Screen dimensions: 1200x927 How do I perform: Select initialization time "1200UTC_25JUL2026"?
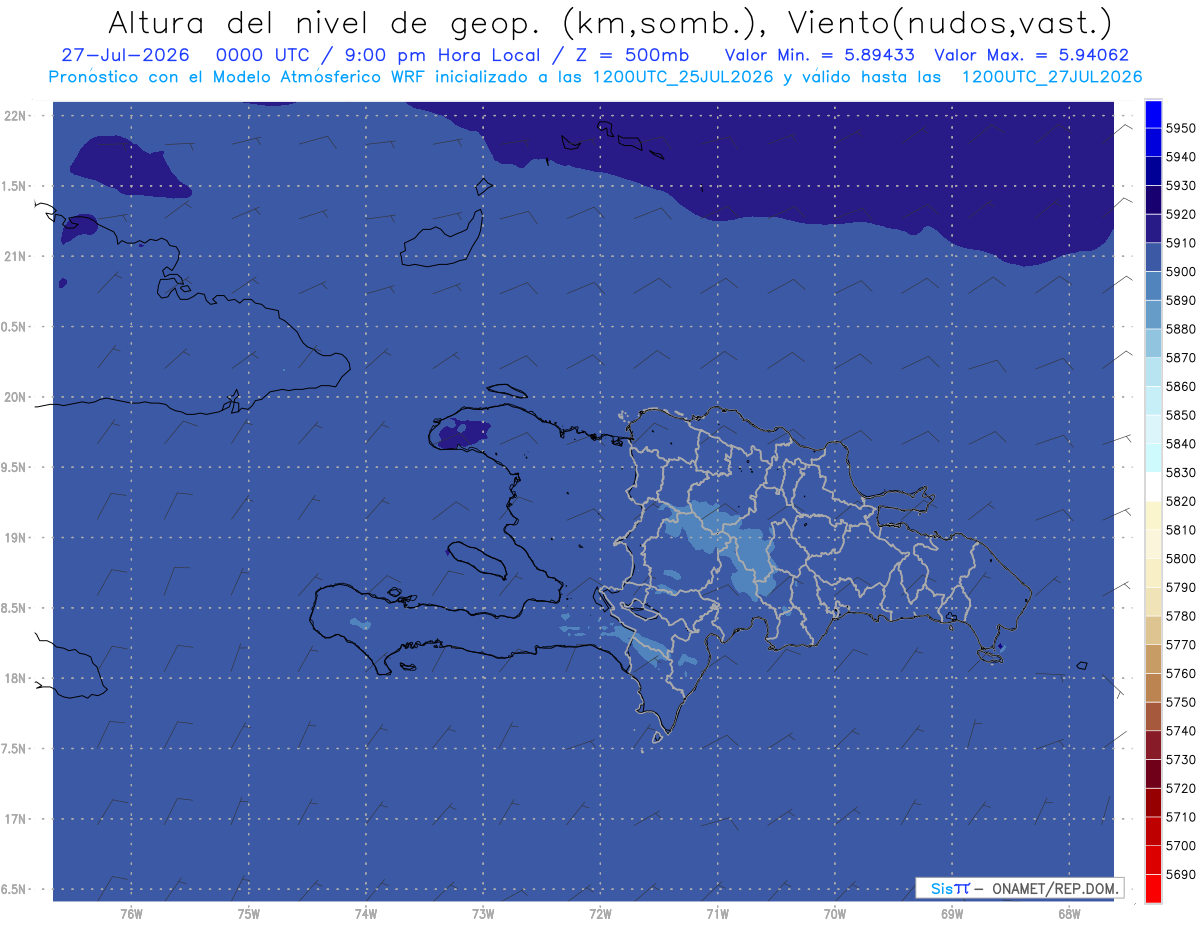coord(683,77)
